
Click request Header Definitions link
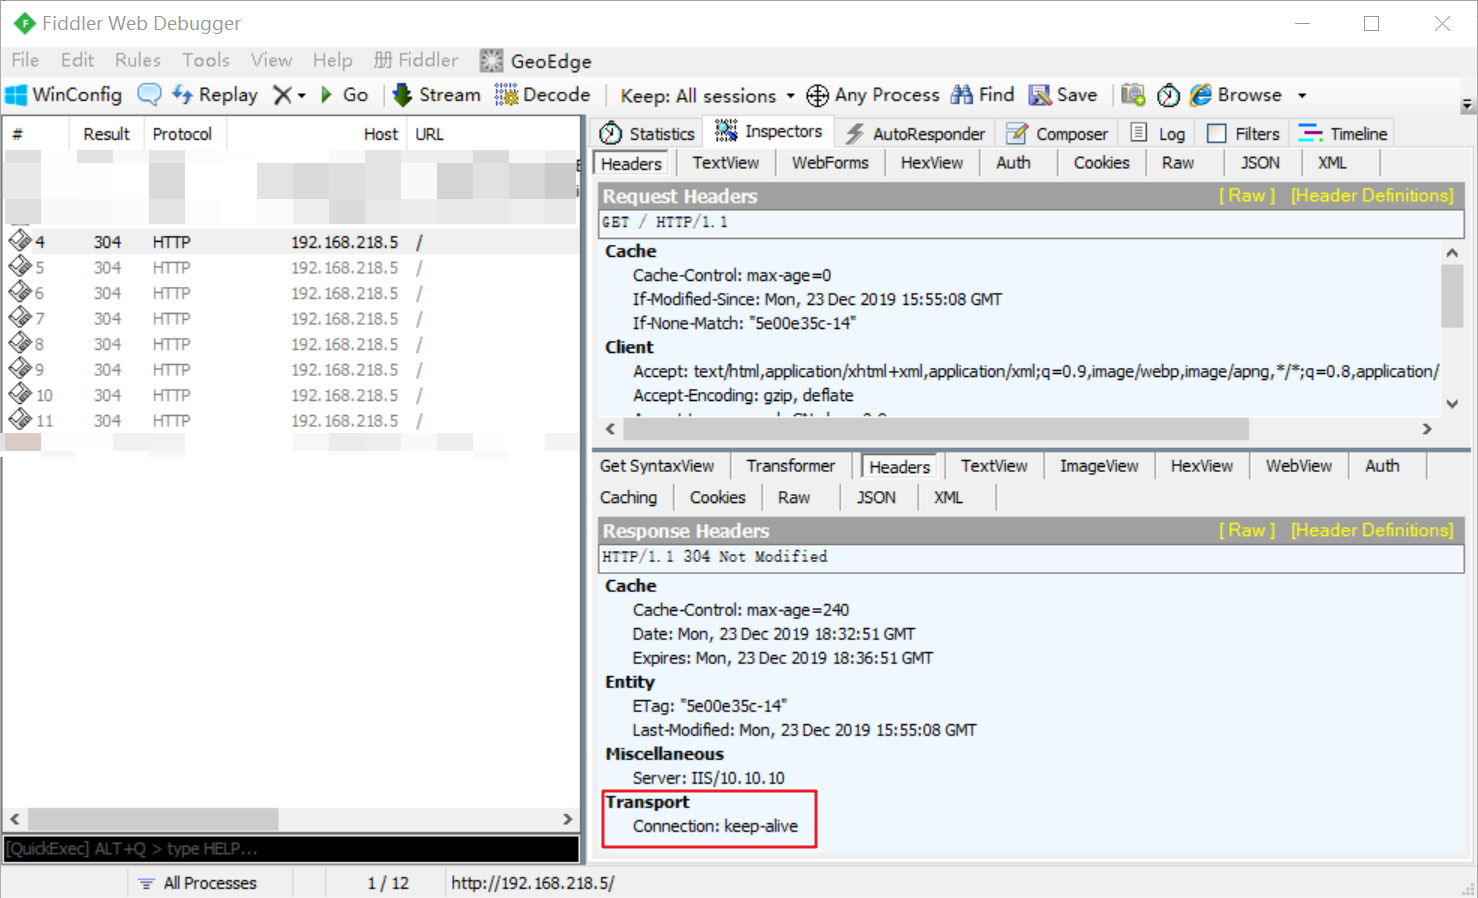[1372, 196]
